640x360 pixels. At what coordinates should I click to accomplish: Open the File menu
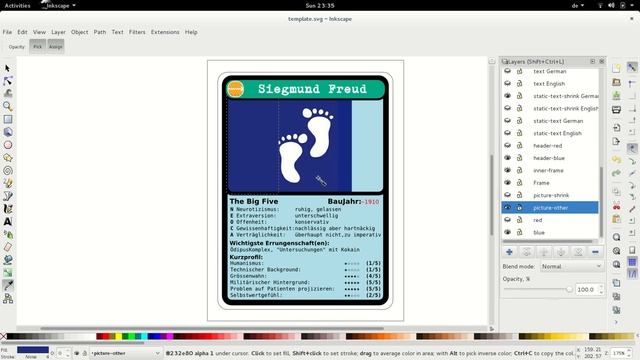point(7,32)
